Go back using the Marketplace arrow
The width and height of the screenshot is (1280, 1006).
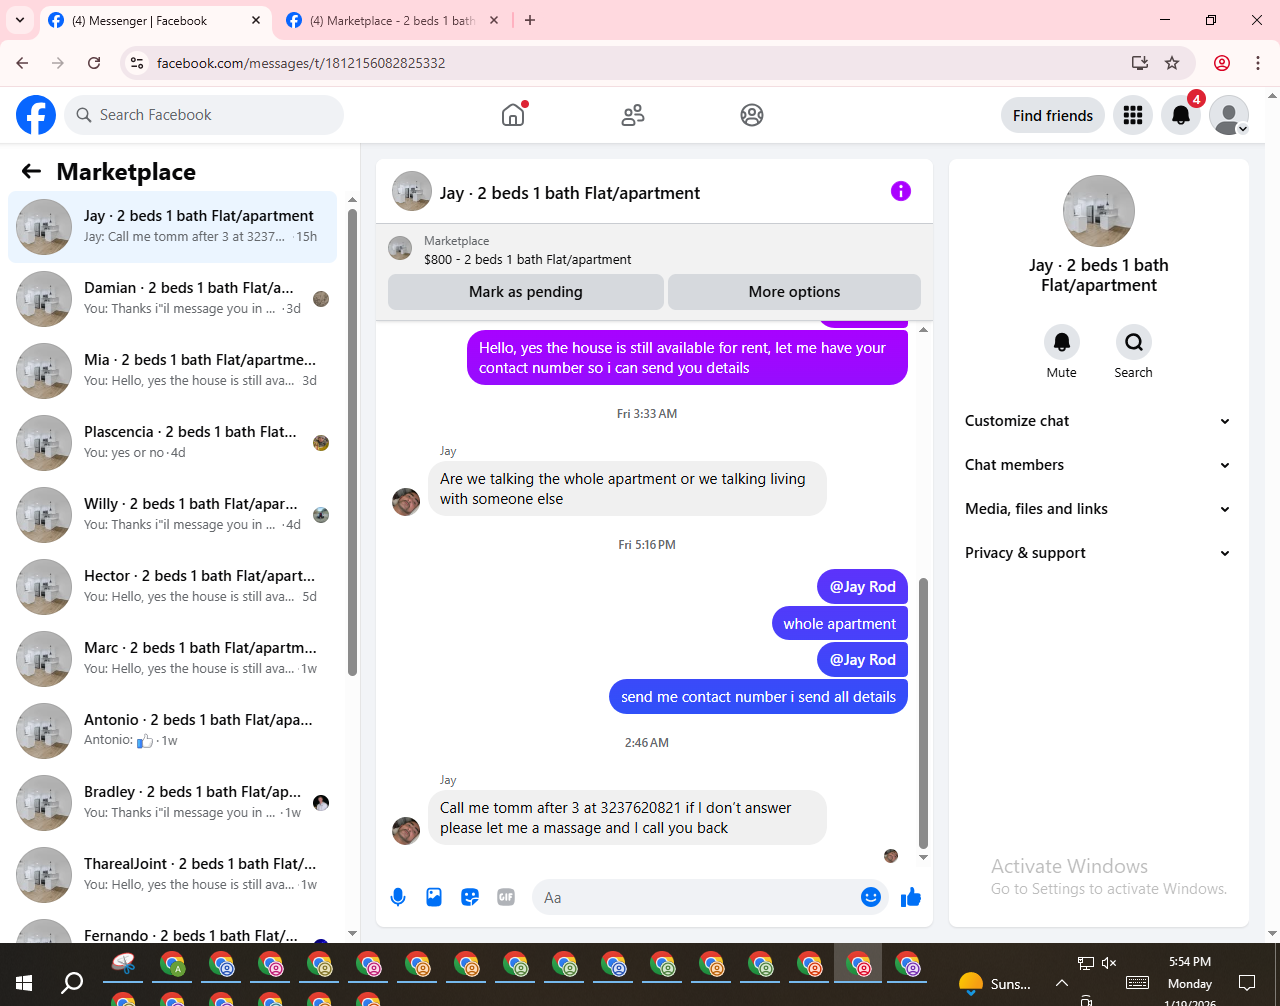32,172
